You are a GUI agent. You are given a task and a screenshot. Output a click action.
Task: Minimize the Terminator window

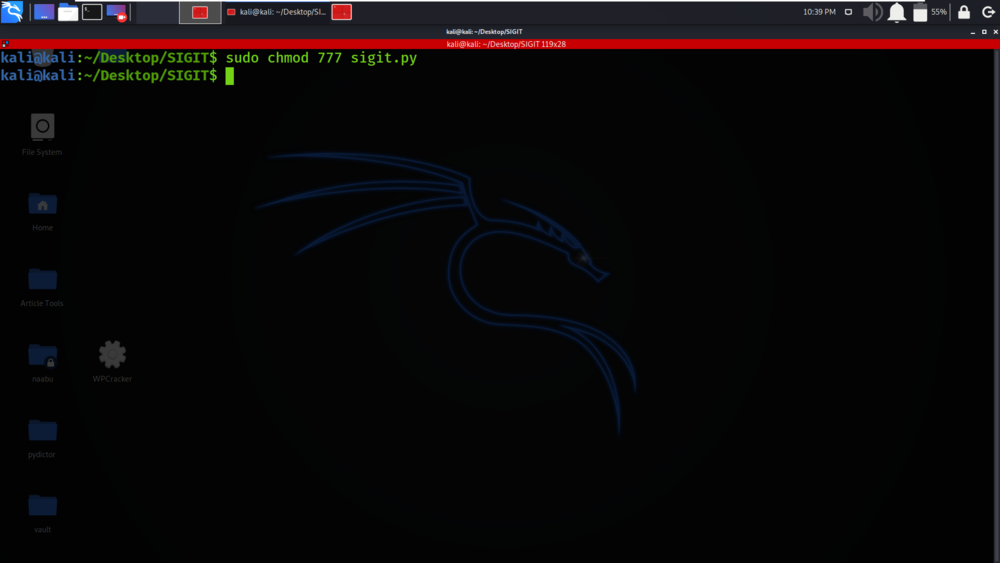tap(973, 32)
